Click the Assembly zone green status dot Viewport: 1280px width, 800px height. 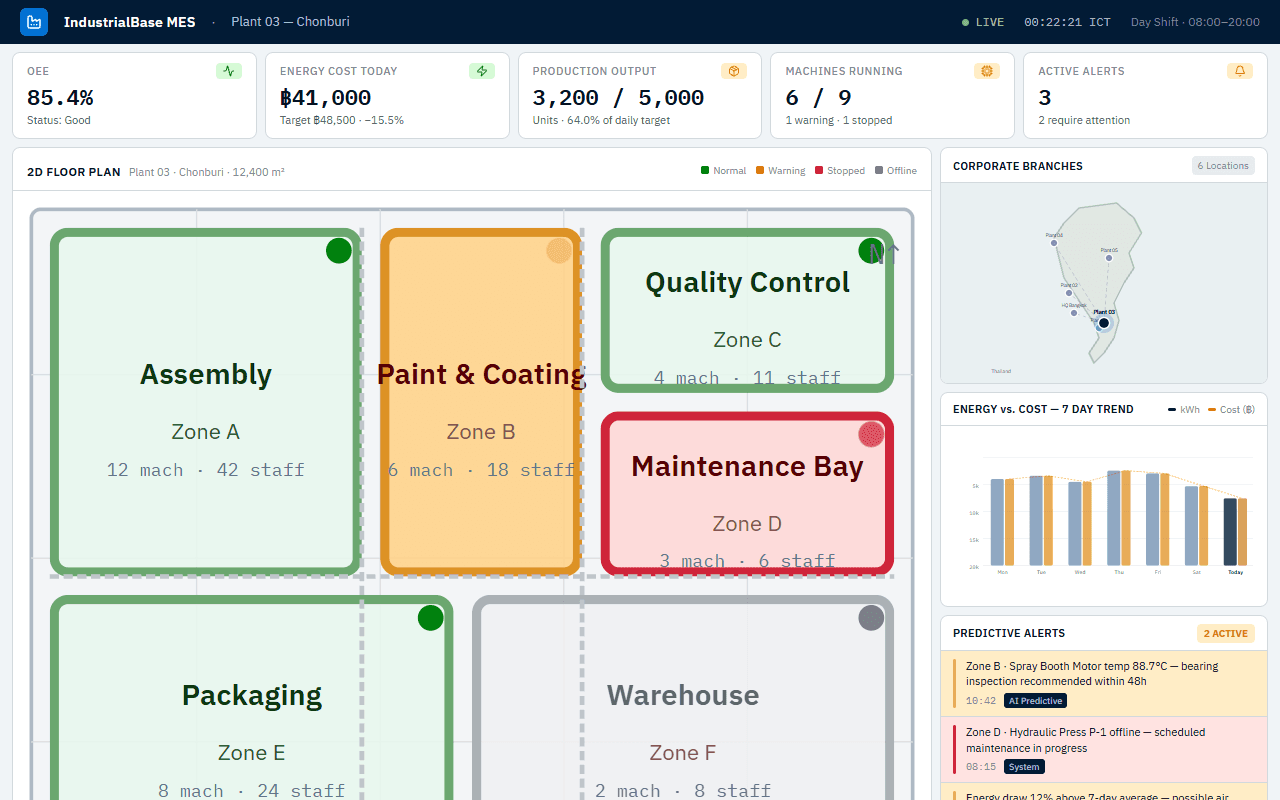click(x=339, y=251)
